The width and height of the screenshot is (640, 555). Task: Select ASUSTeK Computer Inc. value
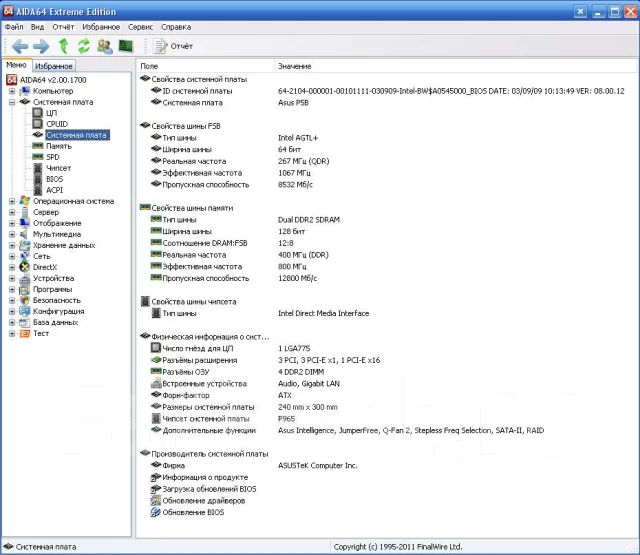click(318, 466)
